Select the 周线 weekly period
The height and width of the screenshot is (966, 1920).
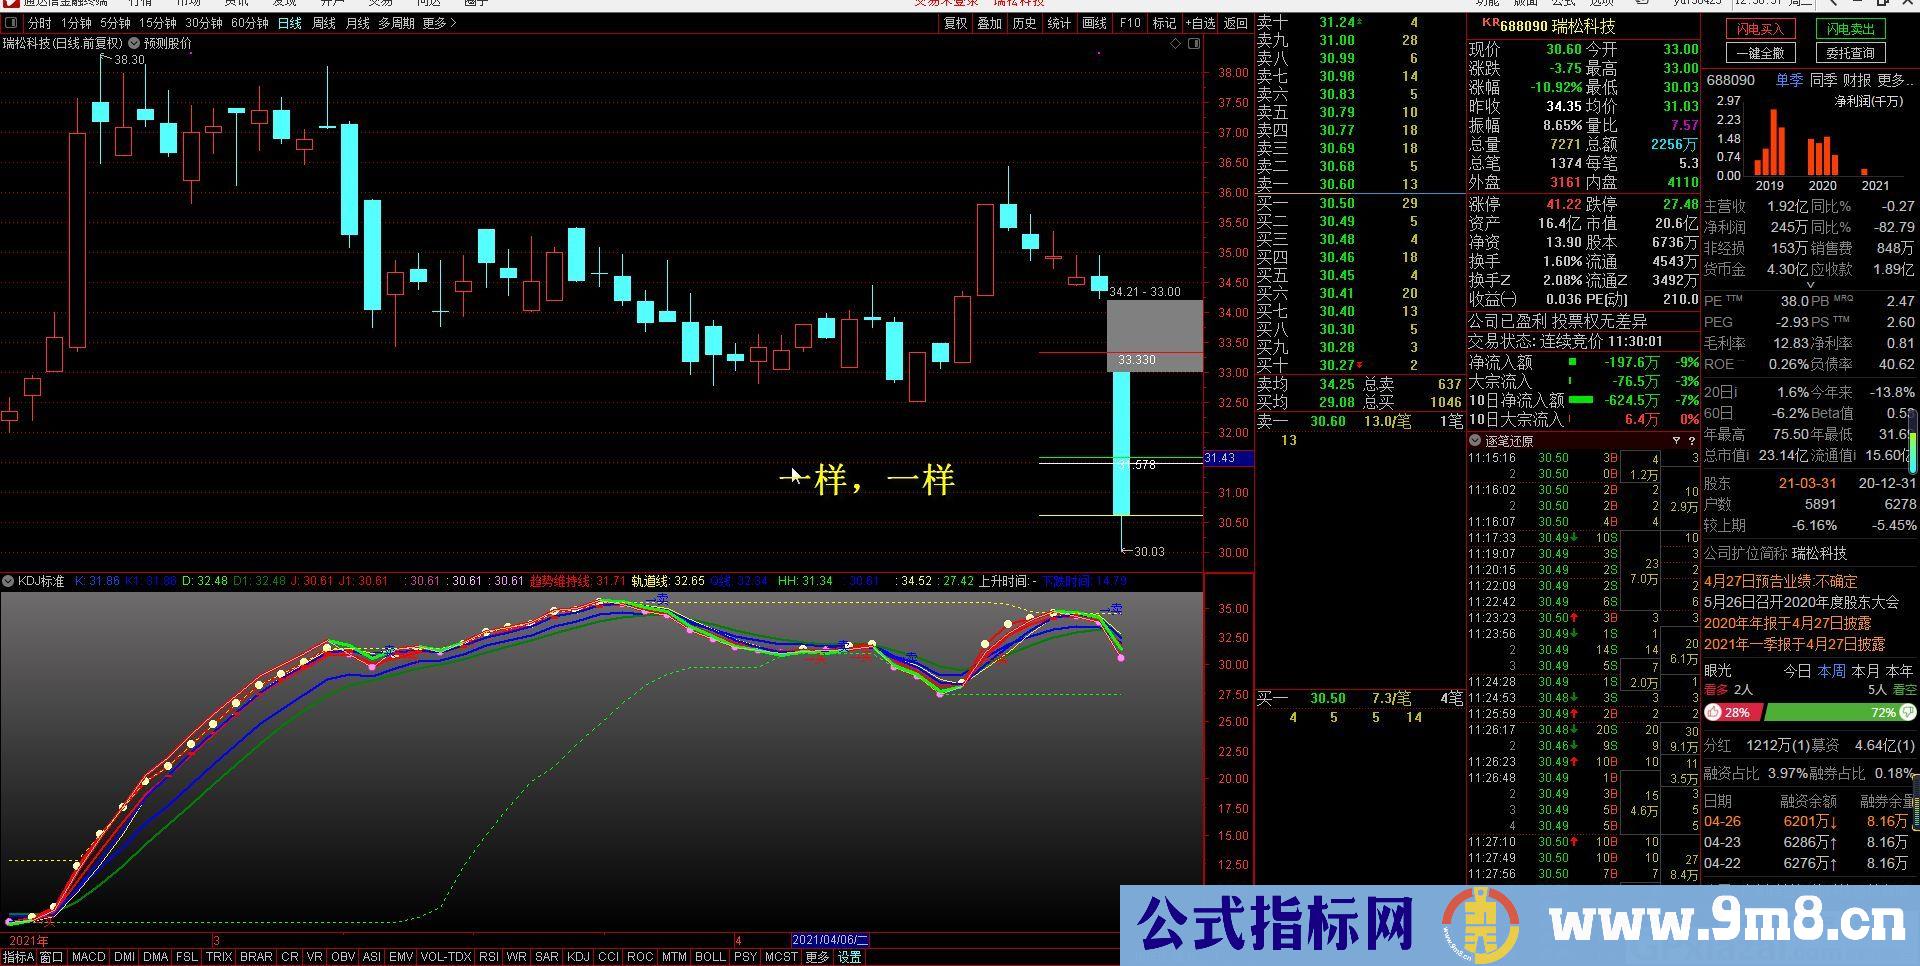point(324,23)
